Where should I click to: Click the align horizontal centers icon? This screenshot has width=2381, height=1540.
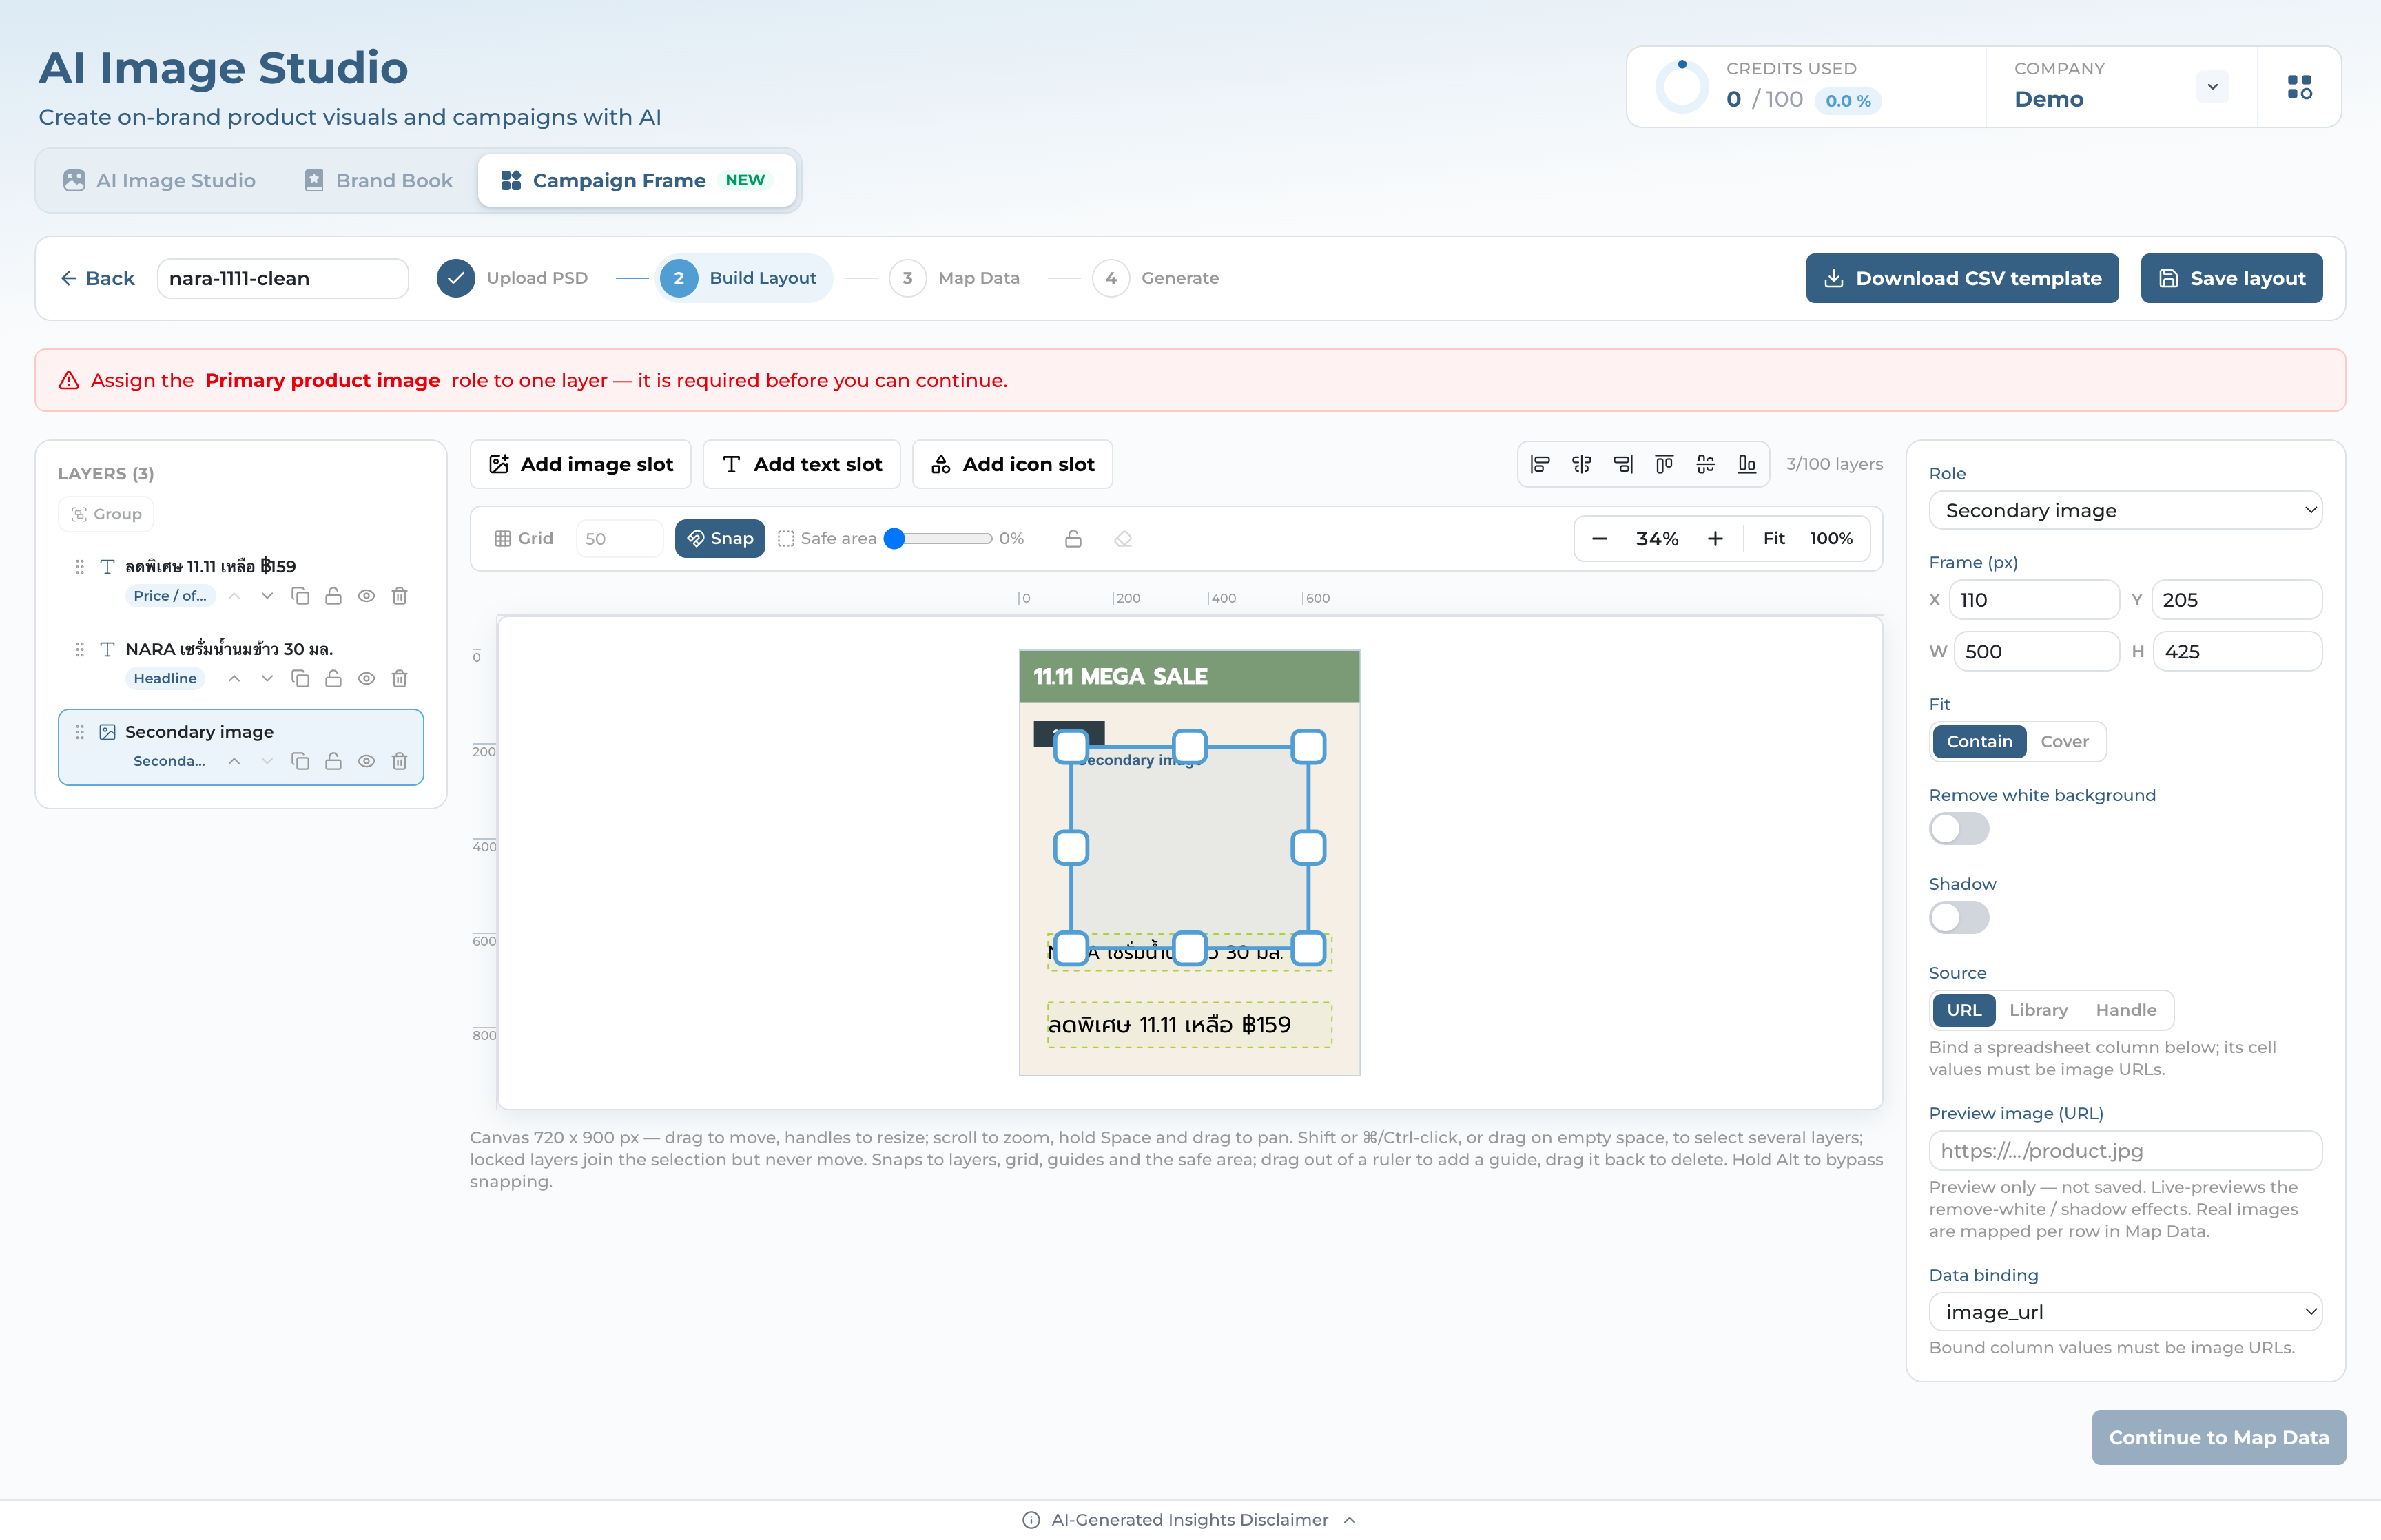1581,464
